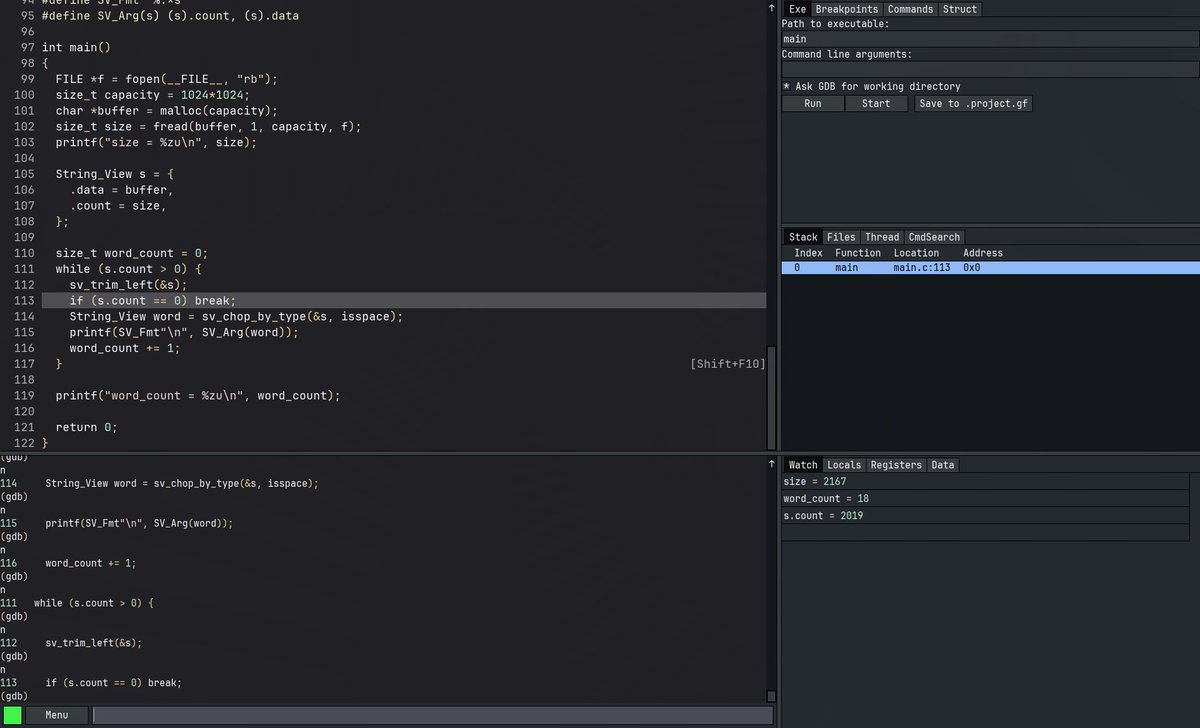Viewport: 1200px width, 728px height.
Task: Select the Stack tab
Action: pyautogui.click(x=803, y=237)
